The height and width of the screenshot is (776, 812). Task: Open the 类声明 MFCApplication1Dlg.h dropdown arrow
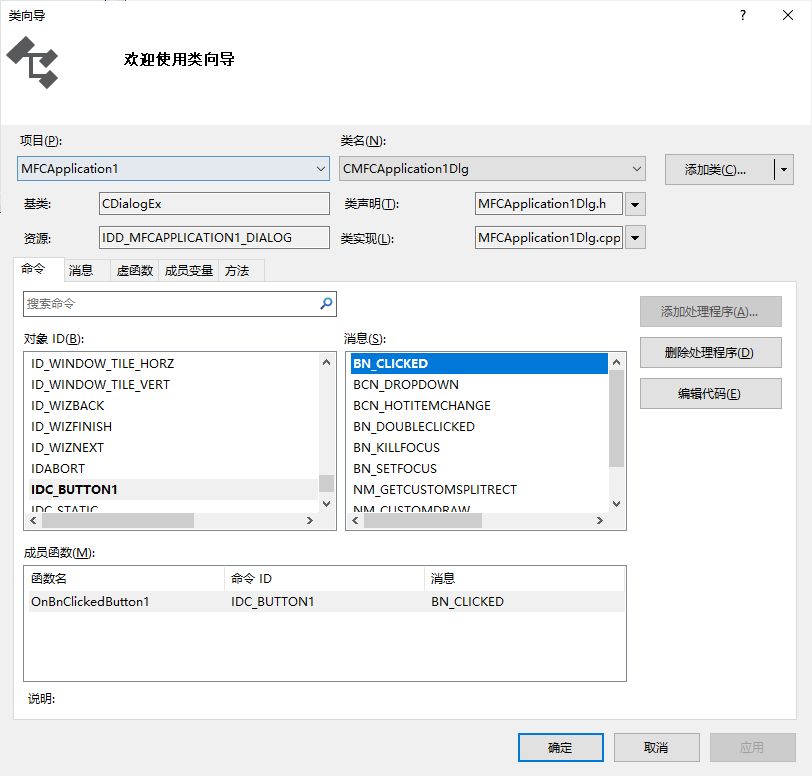635,204
